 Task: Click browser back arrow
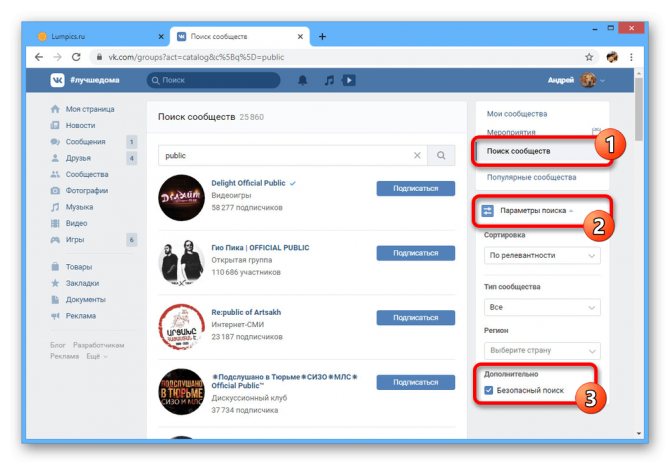click(x=39, y=57)
